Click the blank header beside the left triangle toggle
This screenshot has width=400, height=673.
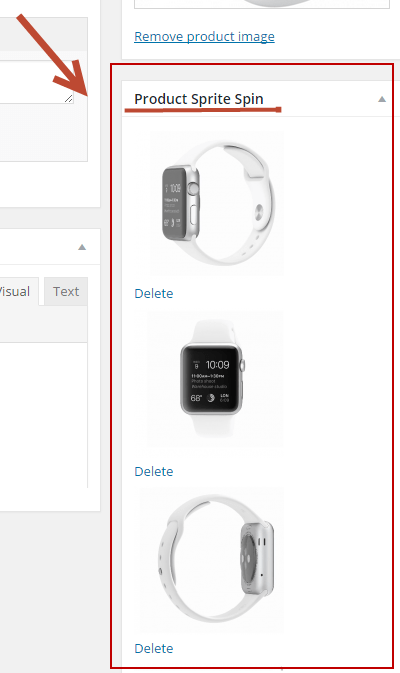36,247
